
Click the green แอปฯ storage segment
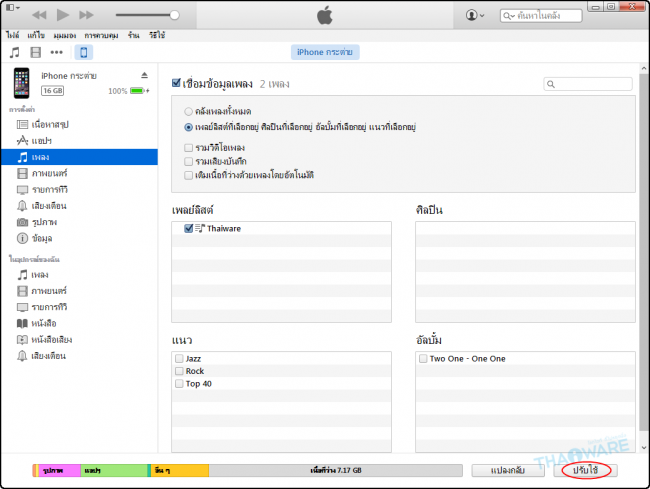[x=114, y=470]
